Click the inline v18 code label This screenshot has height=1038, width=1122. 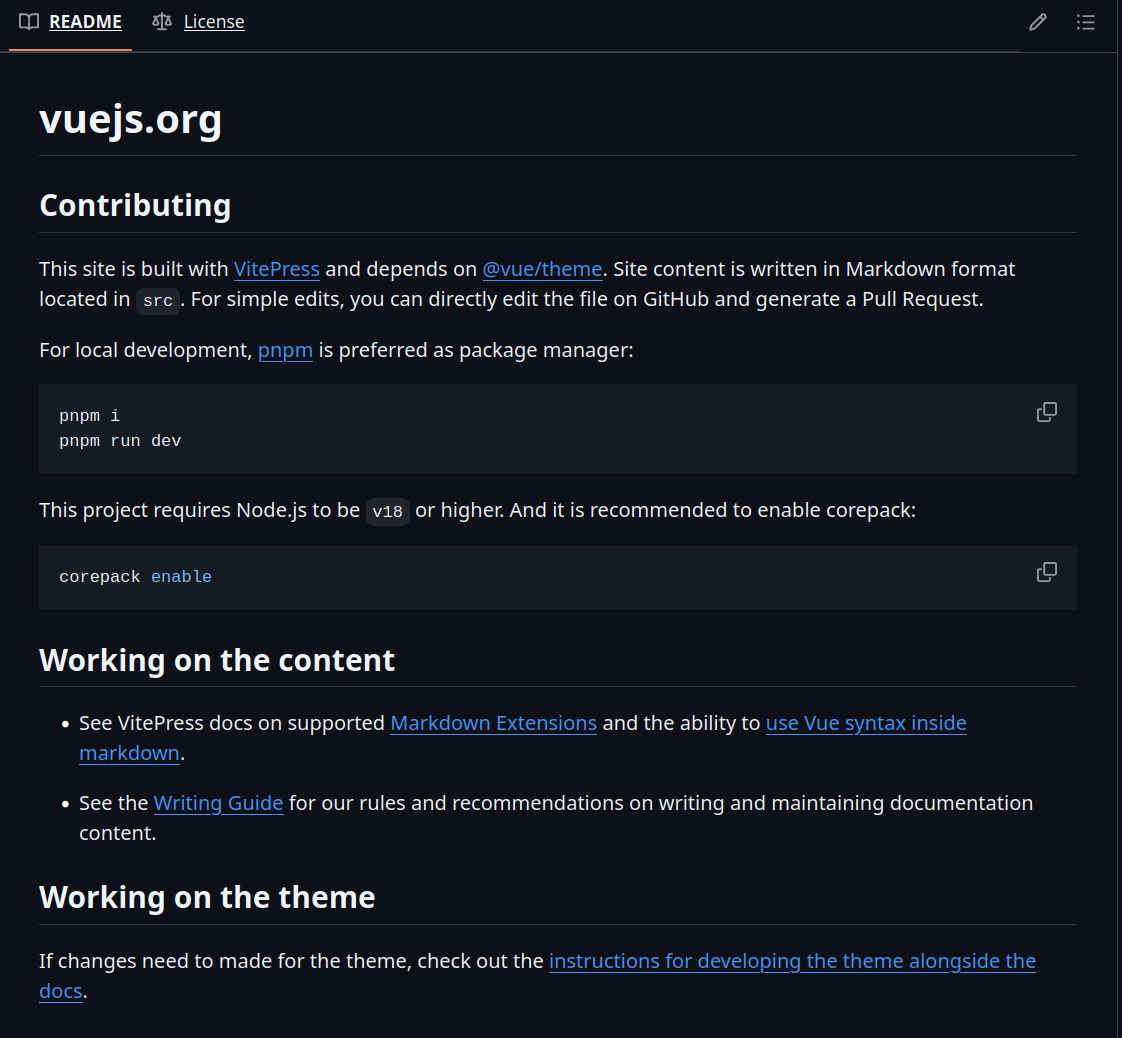[x=388, y=511]
